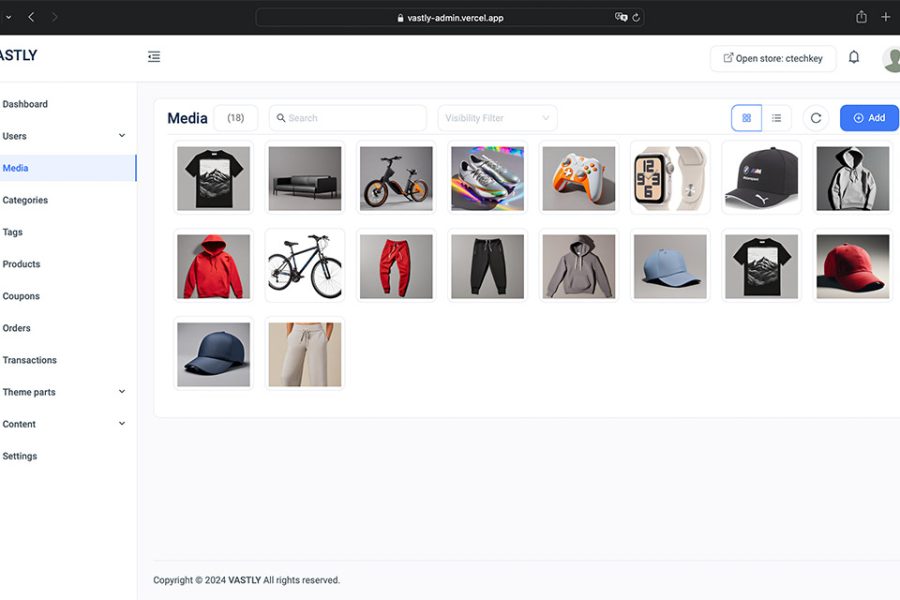Select the light gray hoodie thumbnail

coord(852,178)
